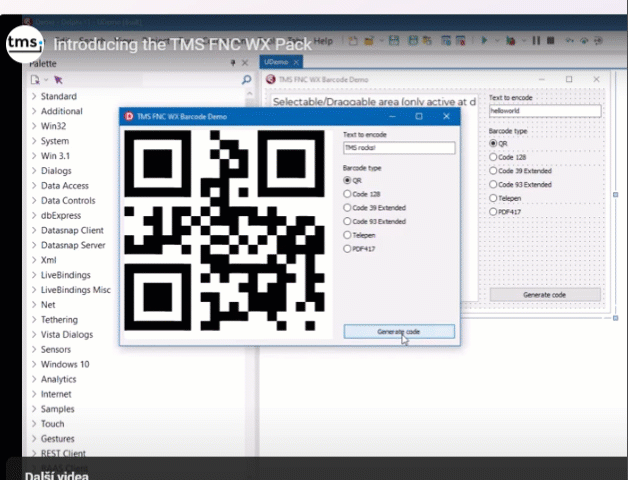Image resolution: width=628 pixels, height=480 pixels.
Task: Click the Datasnap Server palette row
Action: pyautogui.click(x=74, y=245)
